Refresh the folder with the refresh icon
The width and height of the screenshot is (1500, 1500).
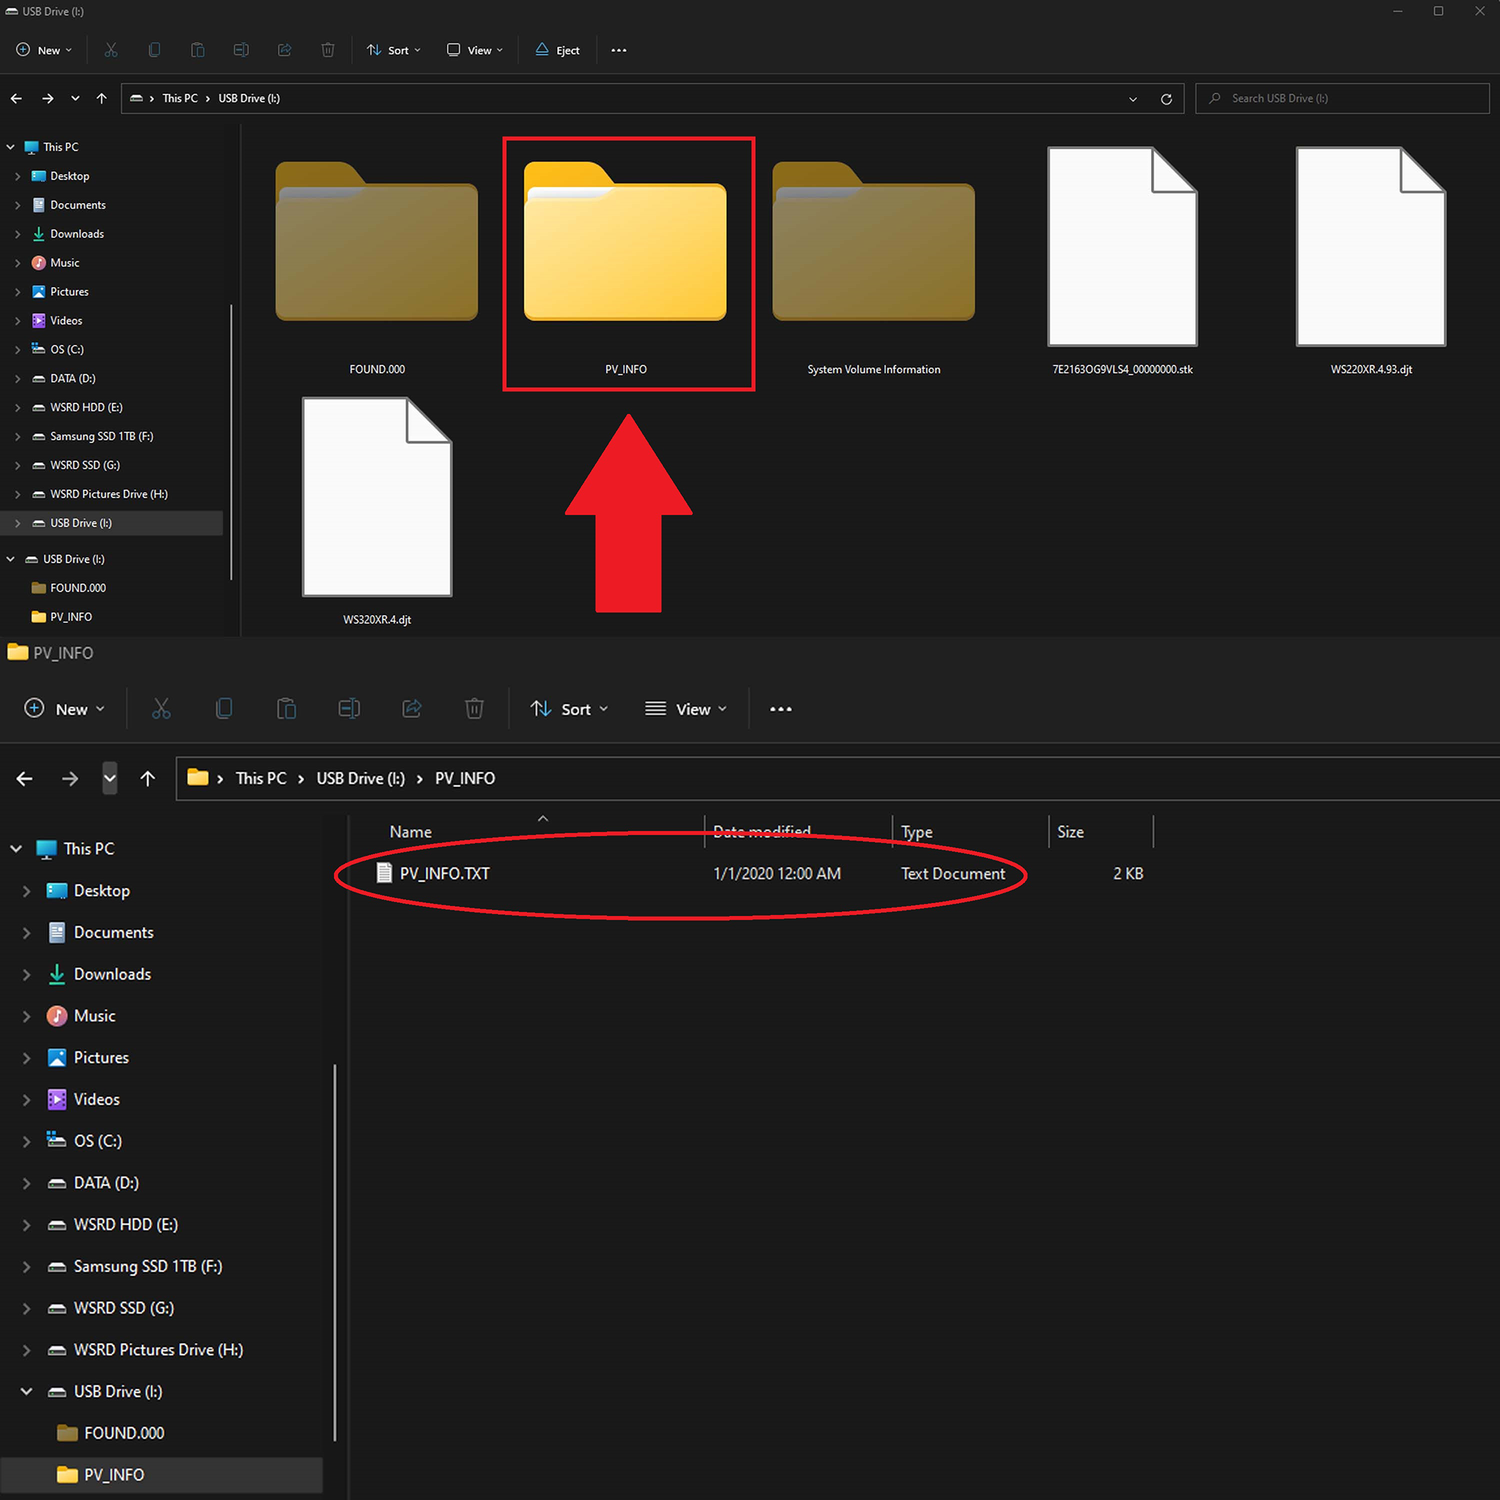coord(1166,98)
